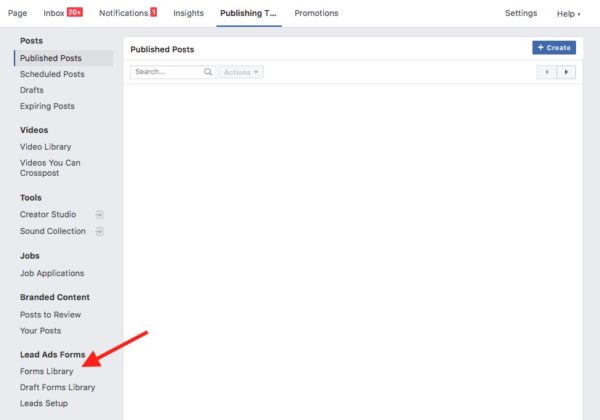Screen dimensions: 600x420
Task: Open Job Applications
Action: pyautogui.click(x=52, y=273)
